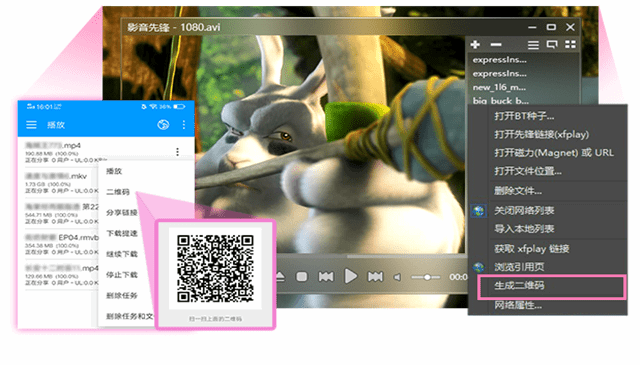Open the hamburger menu in mobile app
This screenshot has height=365, width=640.
click(31, 125)
